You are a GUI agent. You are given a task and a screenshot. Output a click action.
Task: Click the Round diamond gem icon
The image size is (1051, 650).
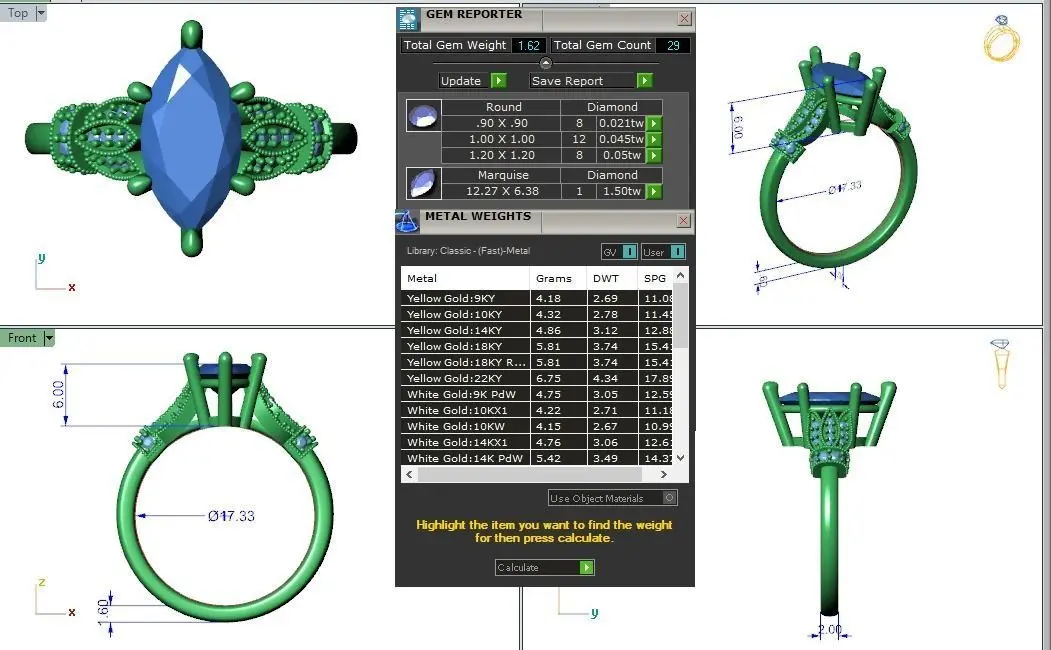click(424, 116)
